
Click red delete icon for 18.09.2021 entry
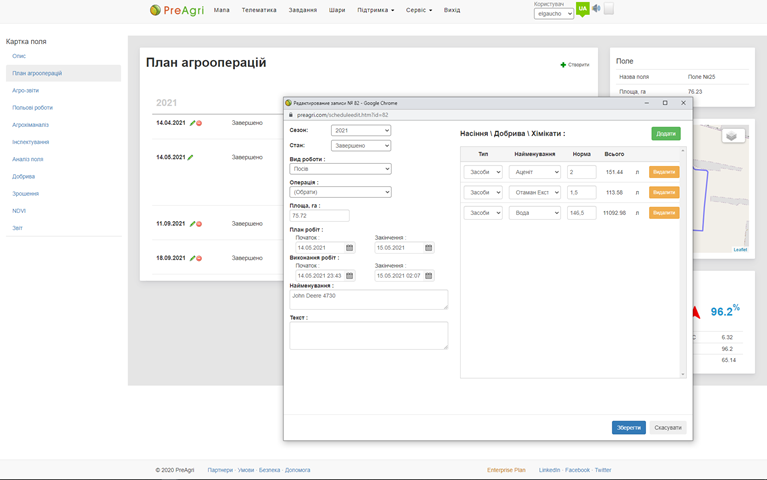pyautogui.click(x=198, y=259)
